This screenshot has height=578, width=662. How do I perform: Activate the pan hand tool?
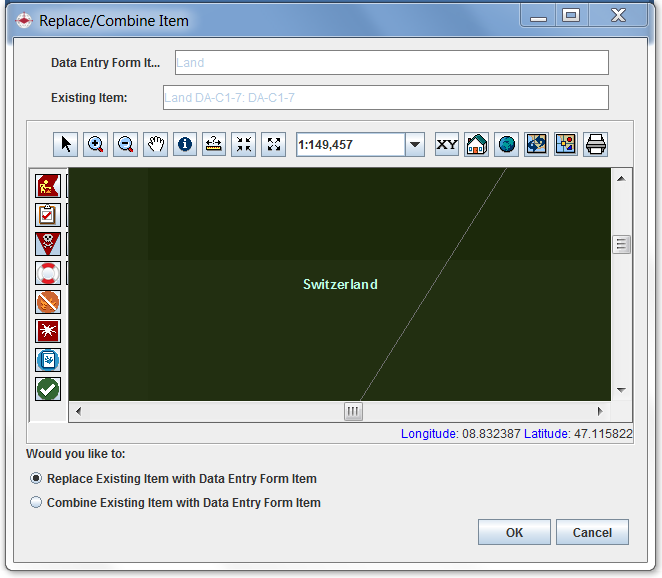click(155, 144)
